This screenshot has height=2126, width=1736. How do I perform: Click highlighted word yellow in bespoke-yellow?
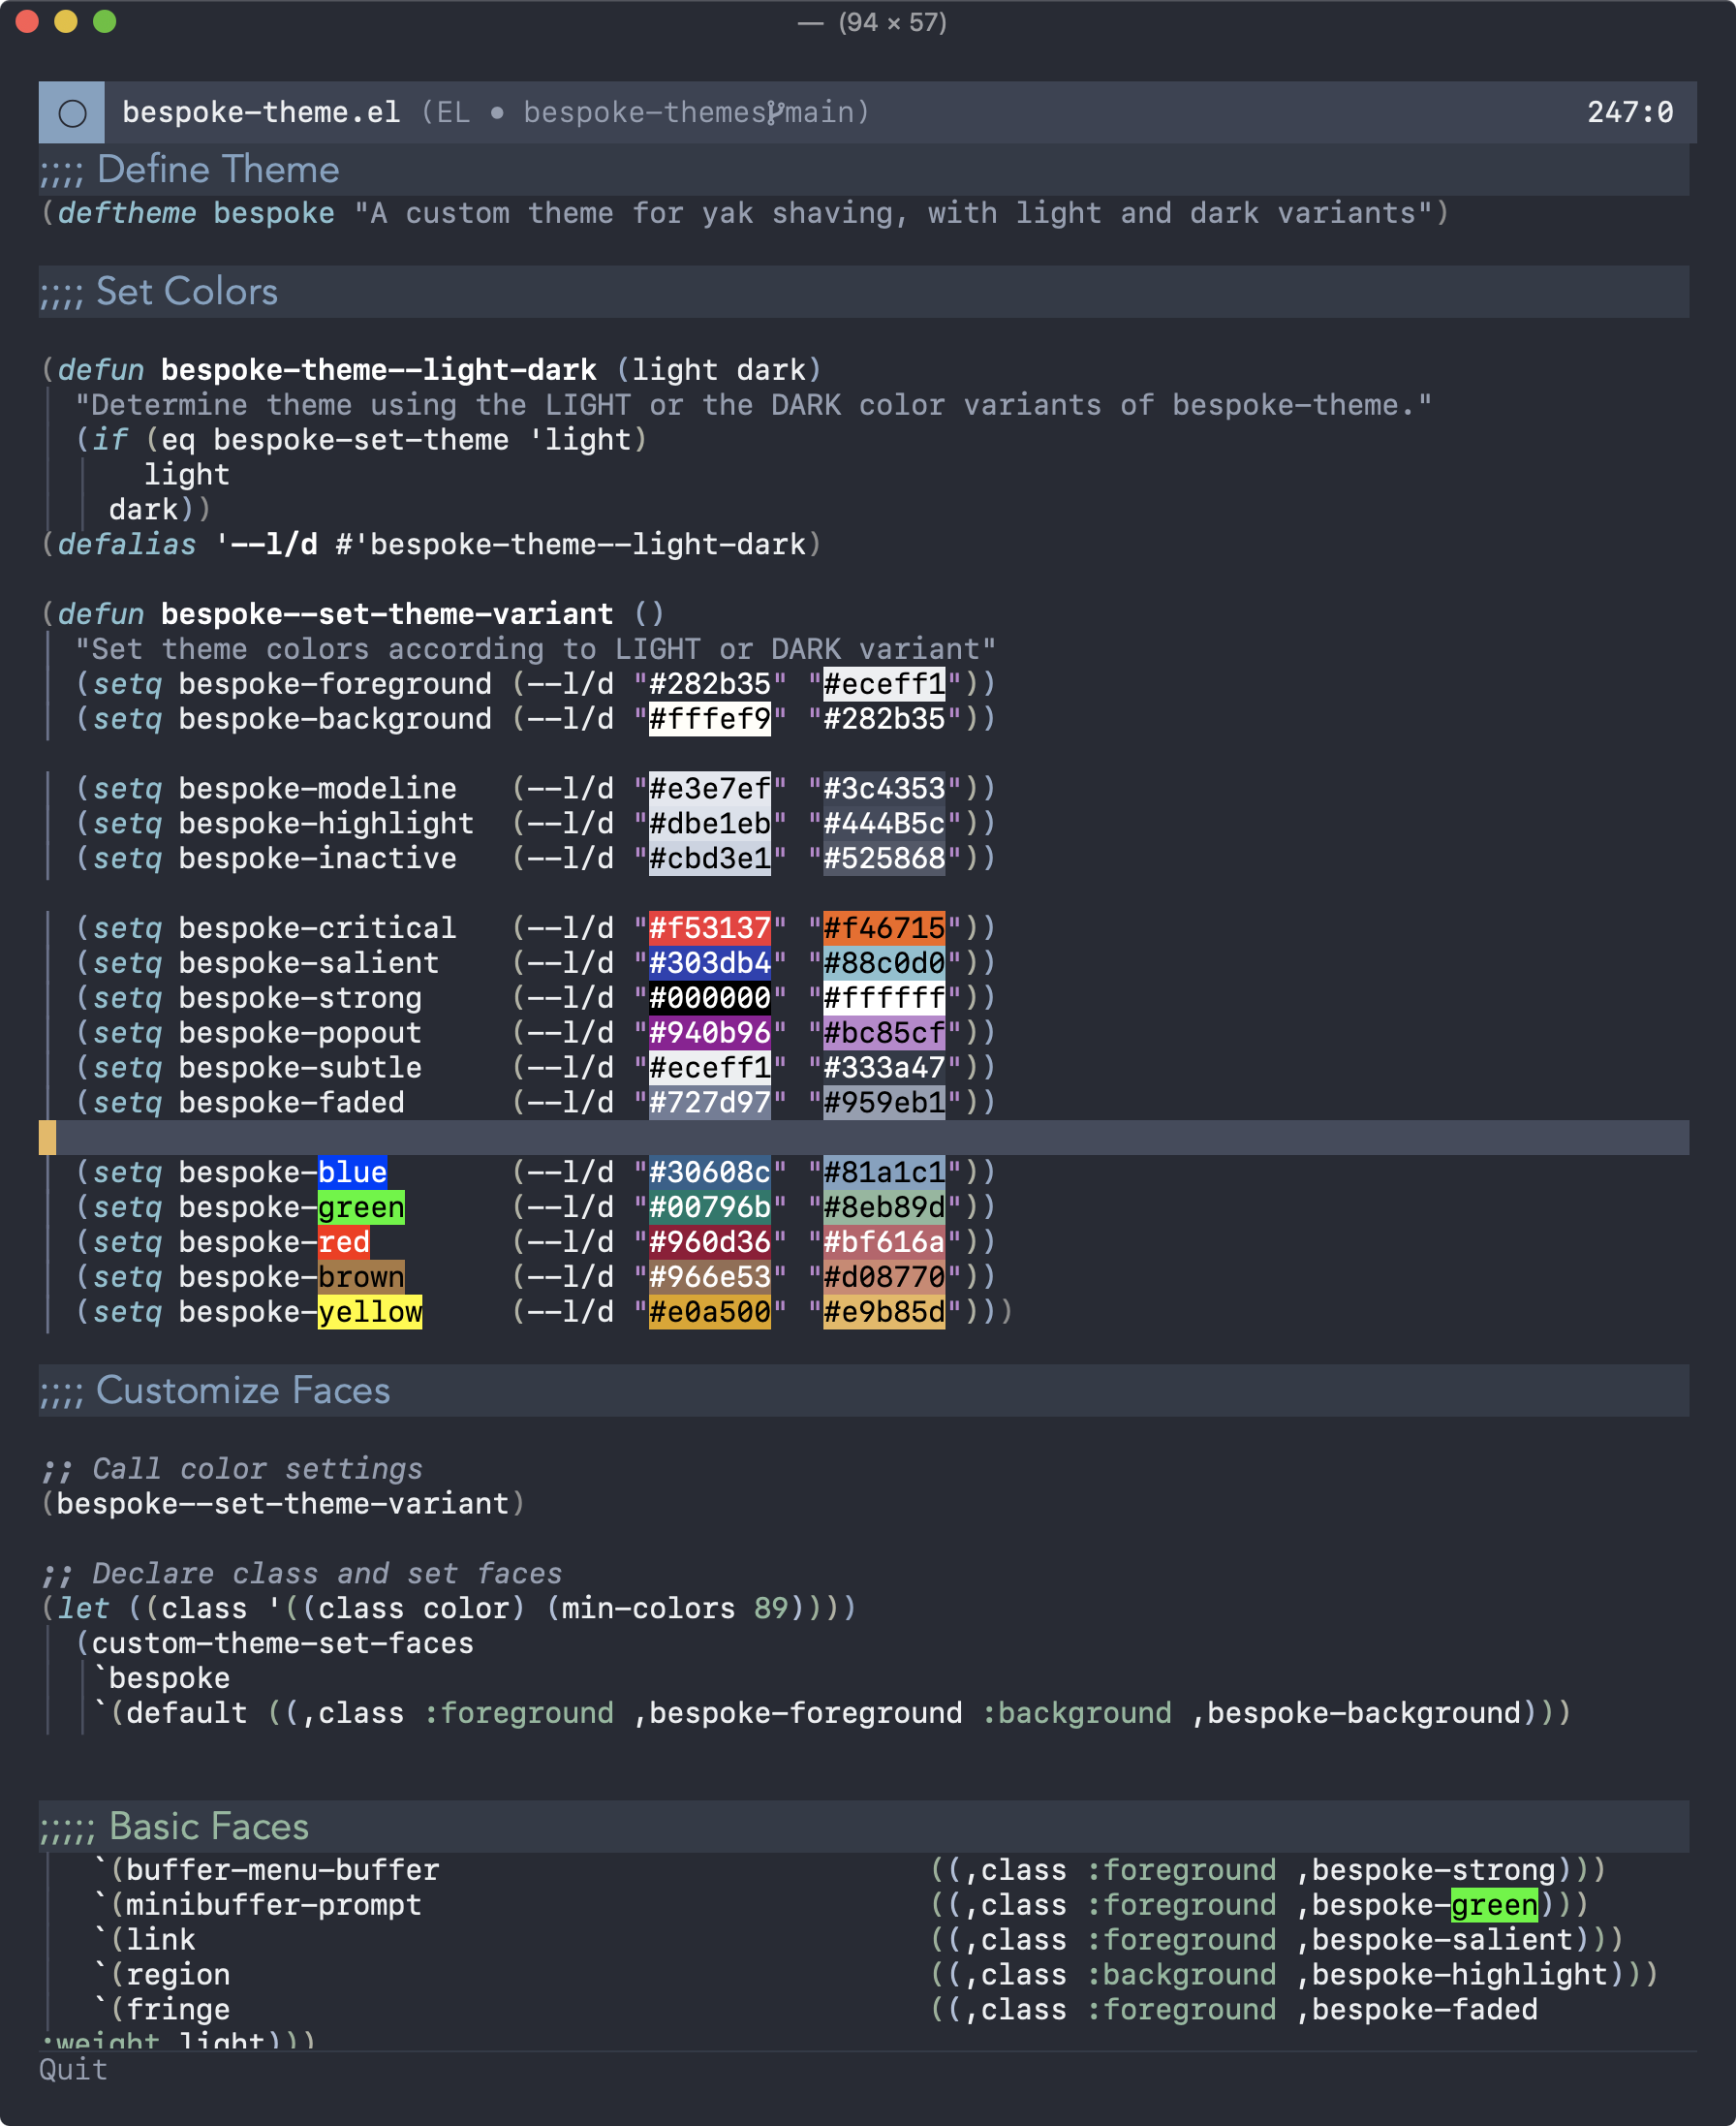[370, 1312]
